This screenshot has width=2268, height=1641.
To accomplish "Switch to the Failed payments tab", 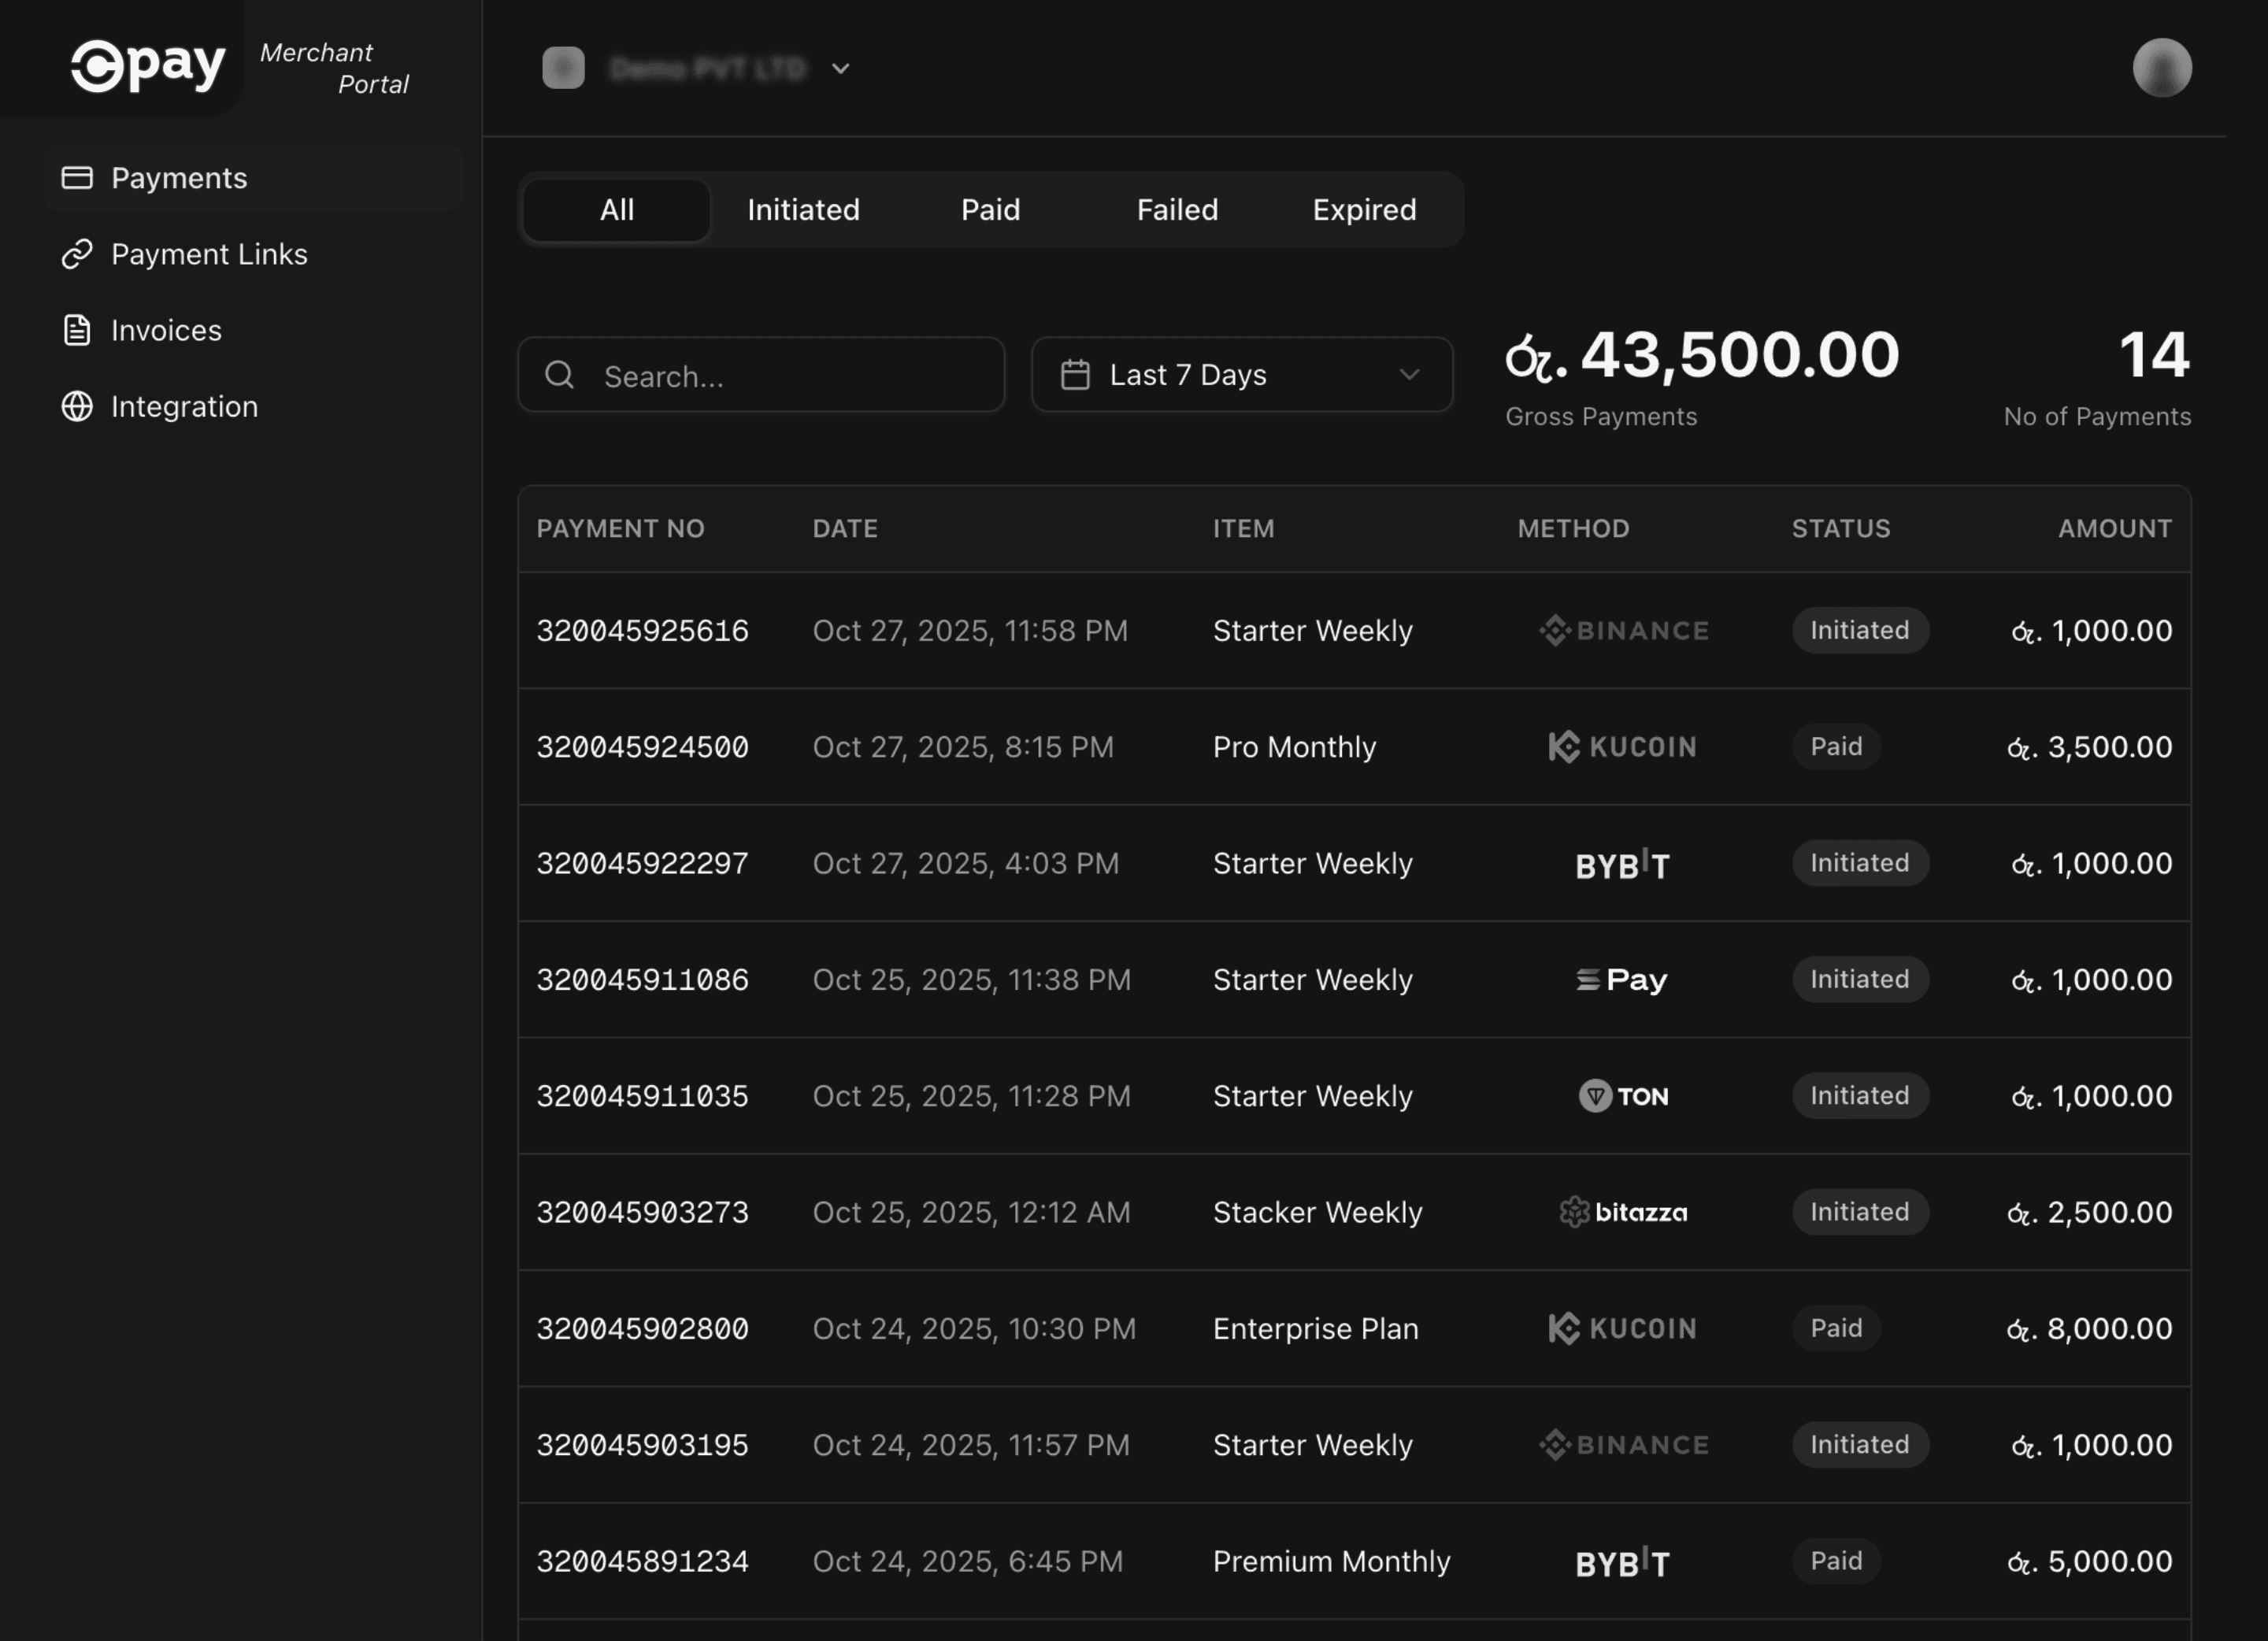I will coord(1177,210).
